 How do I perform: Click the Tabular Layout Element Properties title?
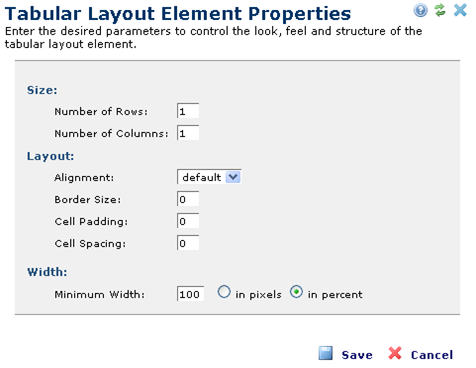click(x=178, y=14)
